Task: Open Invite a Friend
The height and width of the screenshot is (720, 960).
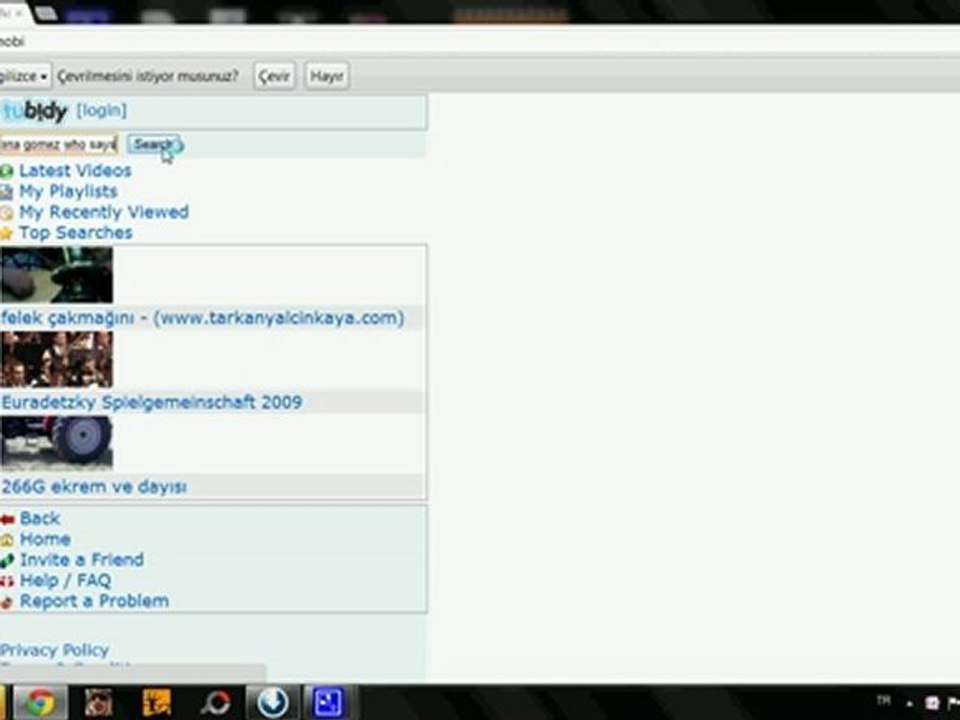Action: (x=82, y=560)
